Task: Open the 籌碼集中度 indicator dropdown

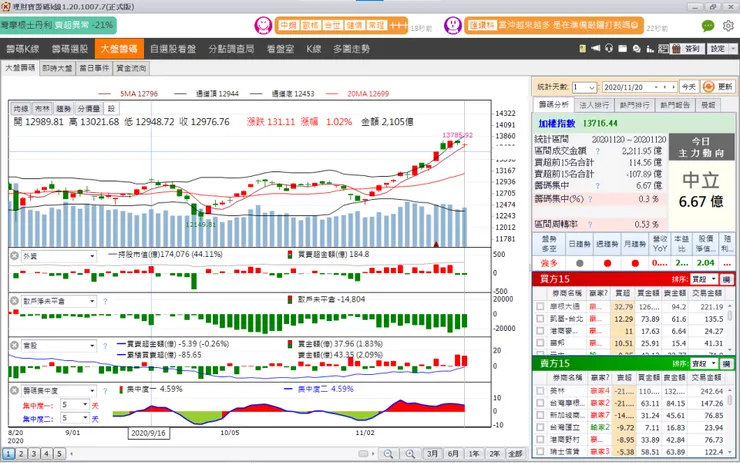Action: [92, 391]
